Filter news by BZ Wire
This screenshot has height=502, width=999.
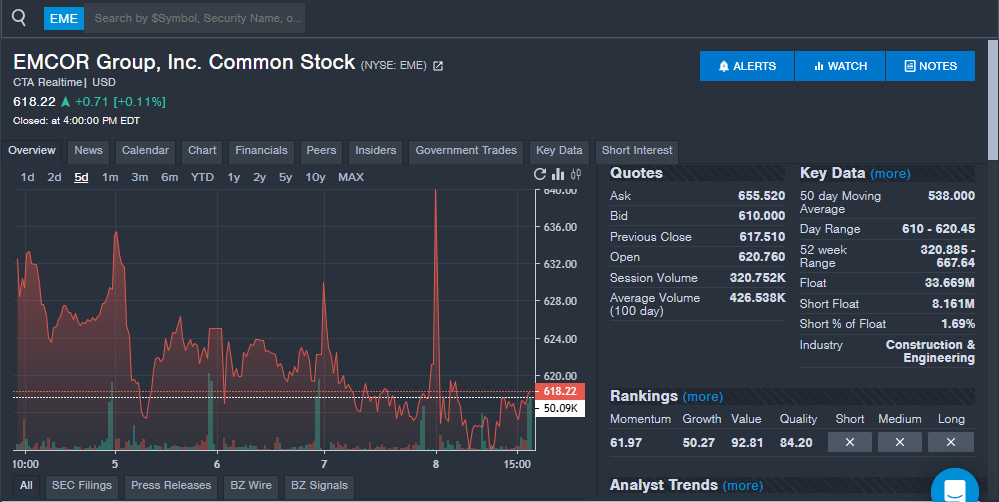tap(251, 485)
